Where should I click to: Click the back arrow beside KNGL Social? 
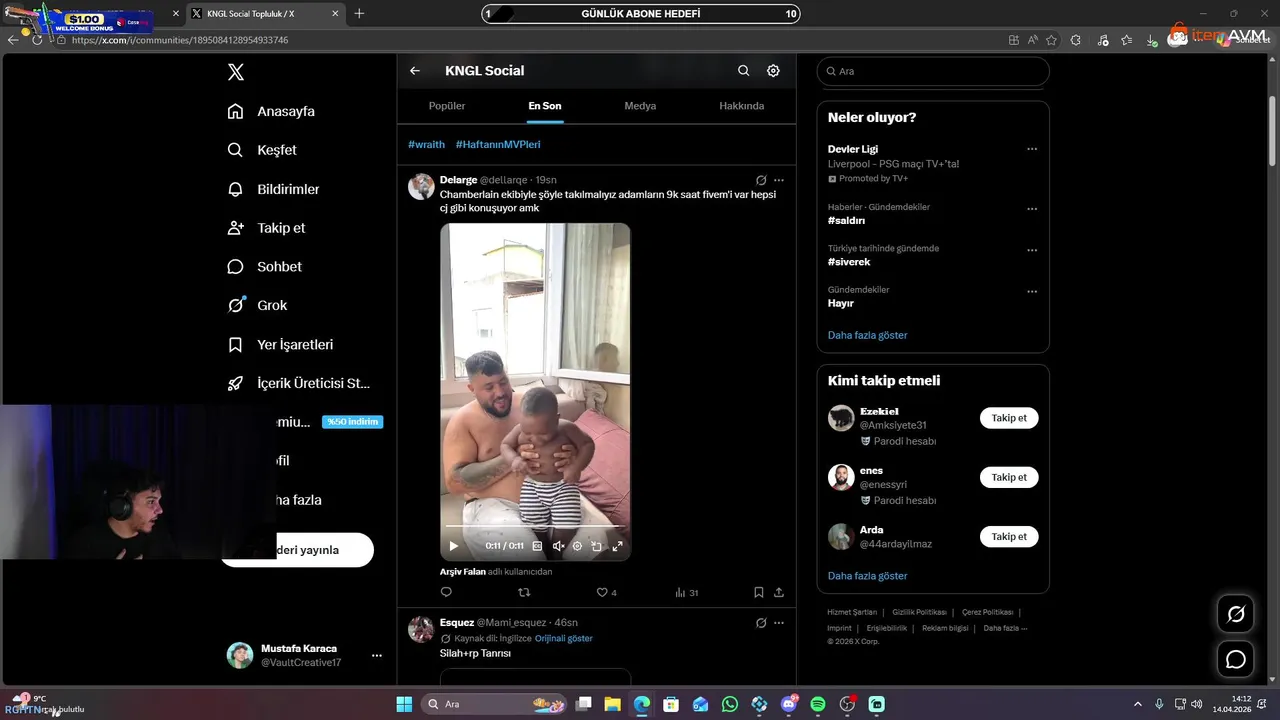pyautogui.click(x=415, y=71)
